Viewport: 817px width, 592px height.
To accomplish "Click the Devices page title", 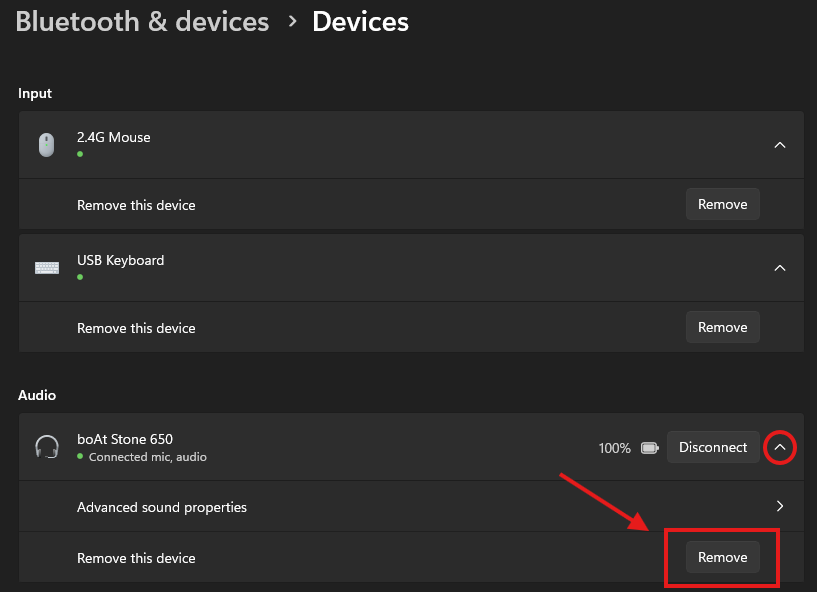I will [360, 21].
